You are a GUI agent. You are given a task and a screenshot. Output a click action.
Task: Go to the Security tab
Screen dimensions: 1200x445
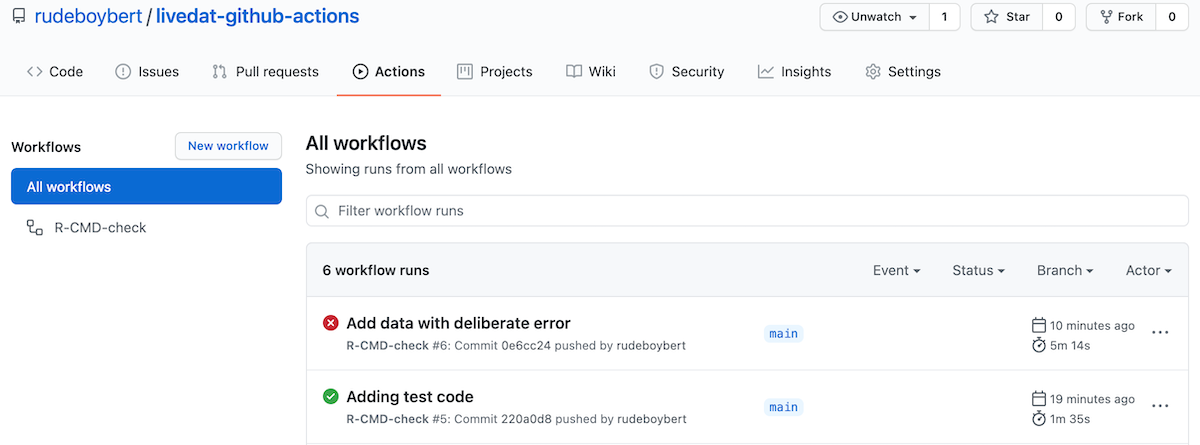[687, 72]
